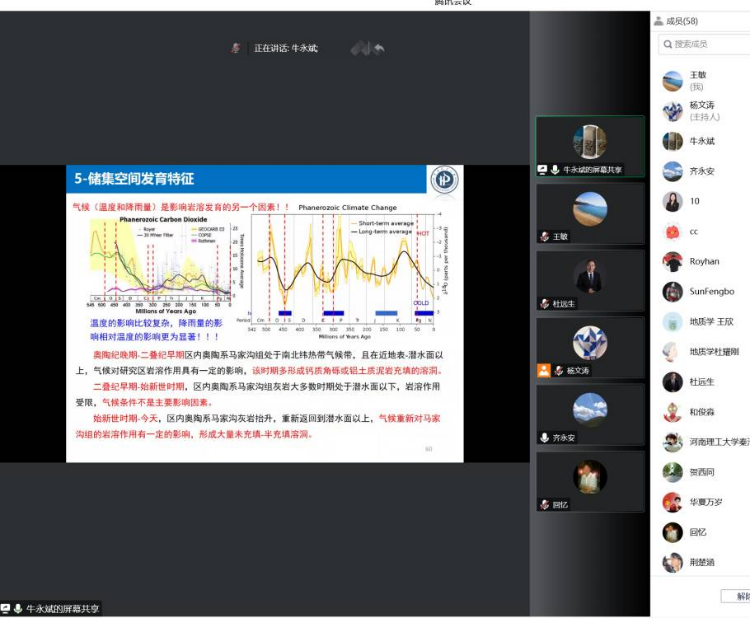Click the muted mic icon beside speaking indicator
Image resolution: width=750 pixels, height=618 pixels.
(236, 48)
